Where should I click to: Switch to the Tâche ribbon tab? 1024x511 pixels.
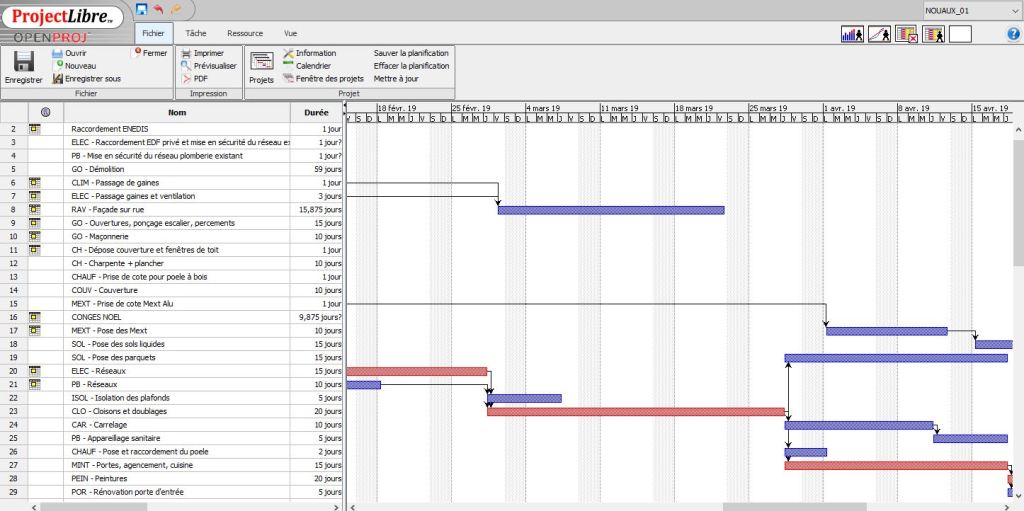click(196, 33)
